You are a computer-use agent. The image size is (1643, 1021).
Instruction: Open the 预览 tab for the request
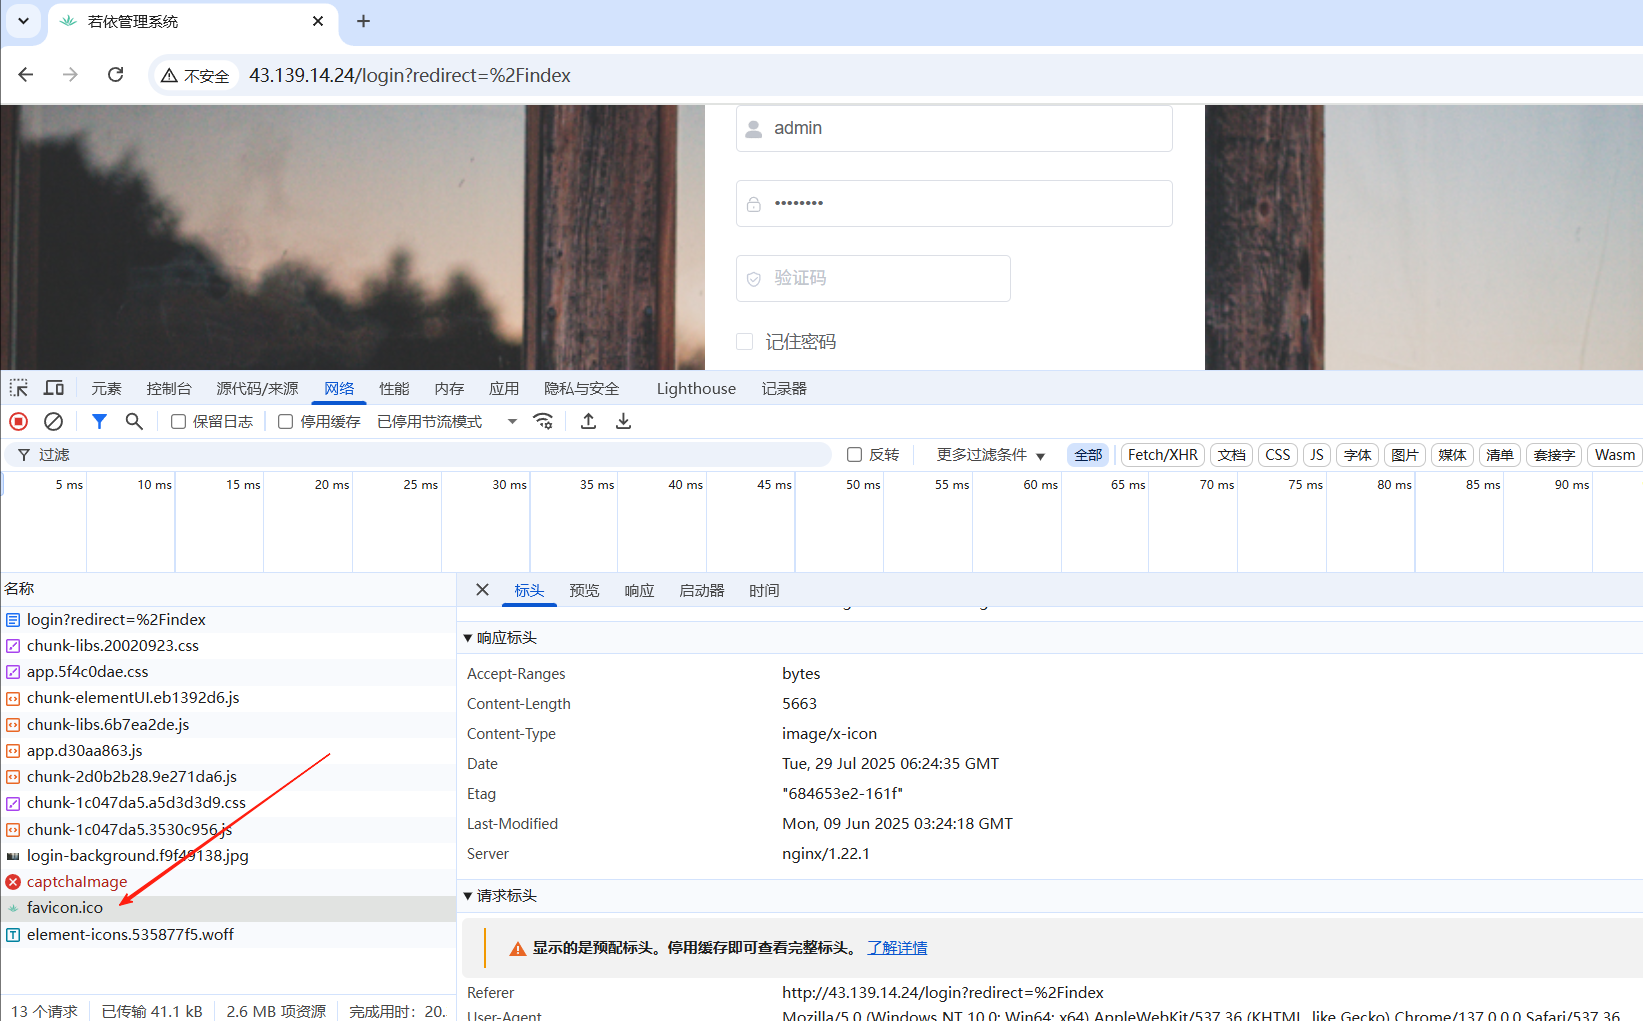[x=584, y=590]
